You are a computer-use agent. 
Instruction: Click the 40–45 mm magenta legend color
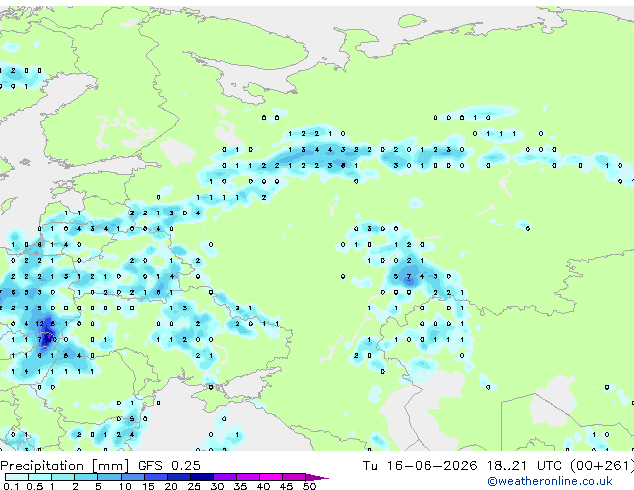[271, 477]
